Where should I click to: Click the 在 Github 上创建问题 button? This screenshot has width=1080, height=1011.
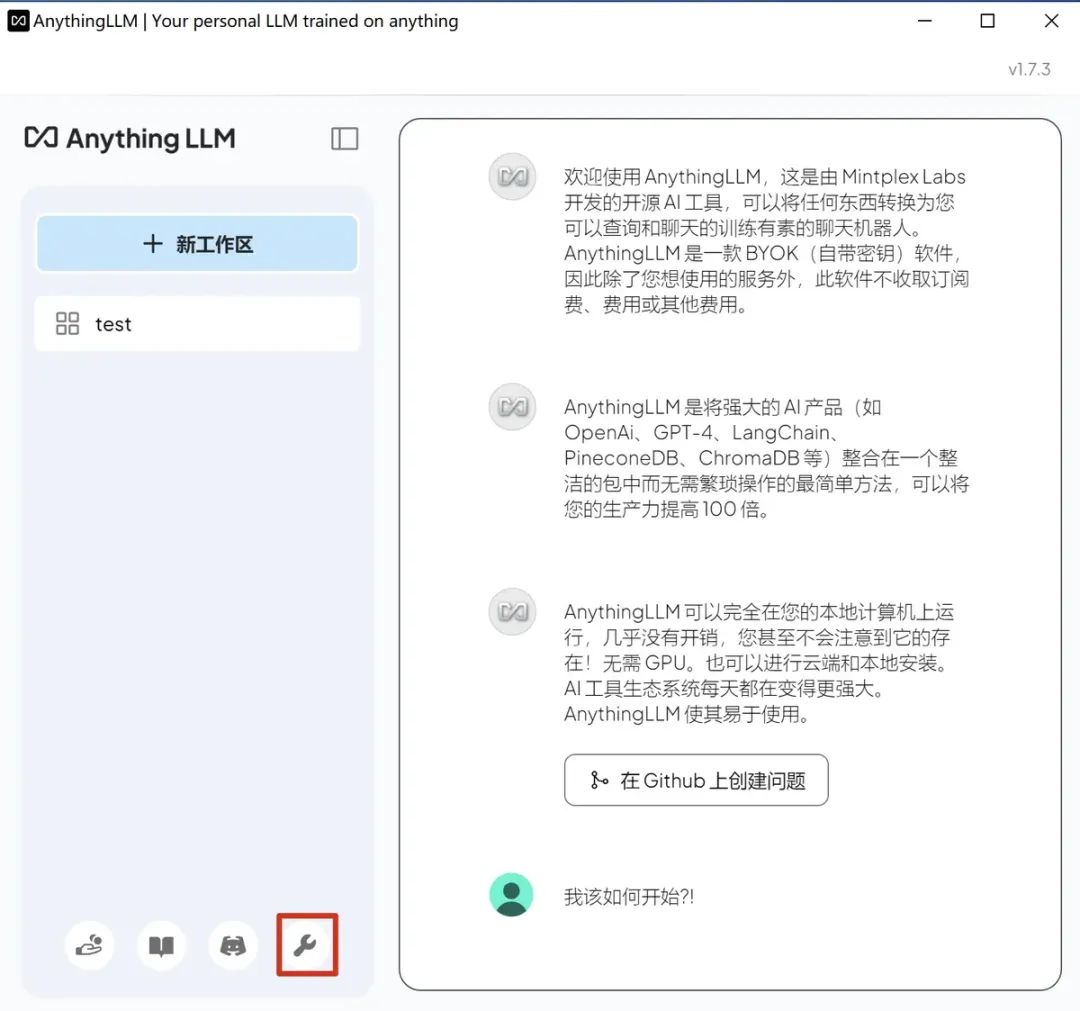tap(696, 780)
